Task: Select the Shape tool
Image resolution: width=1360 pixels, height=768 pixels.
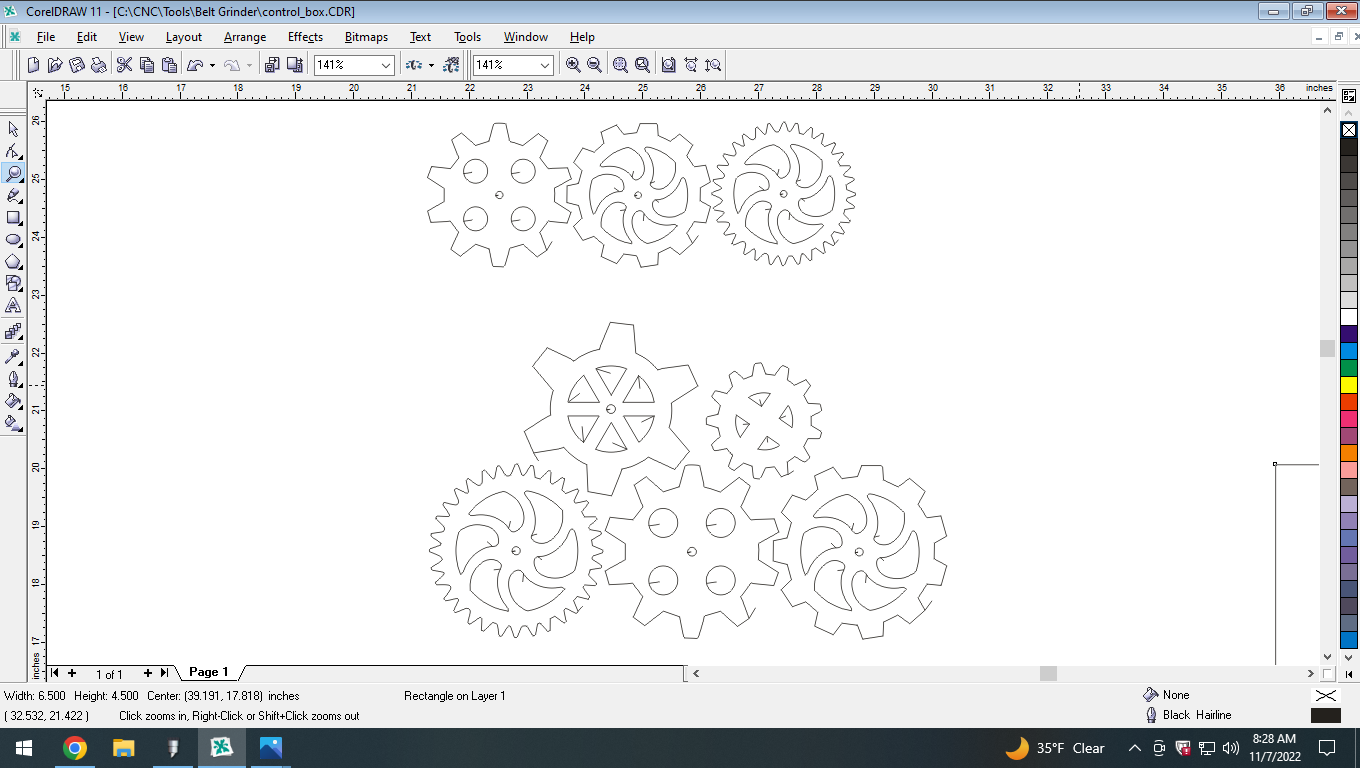Action: click(13, 151)
